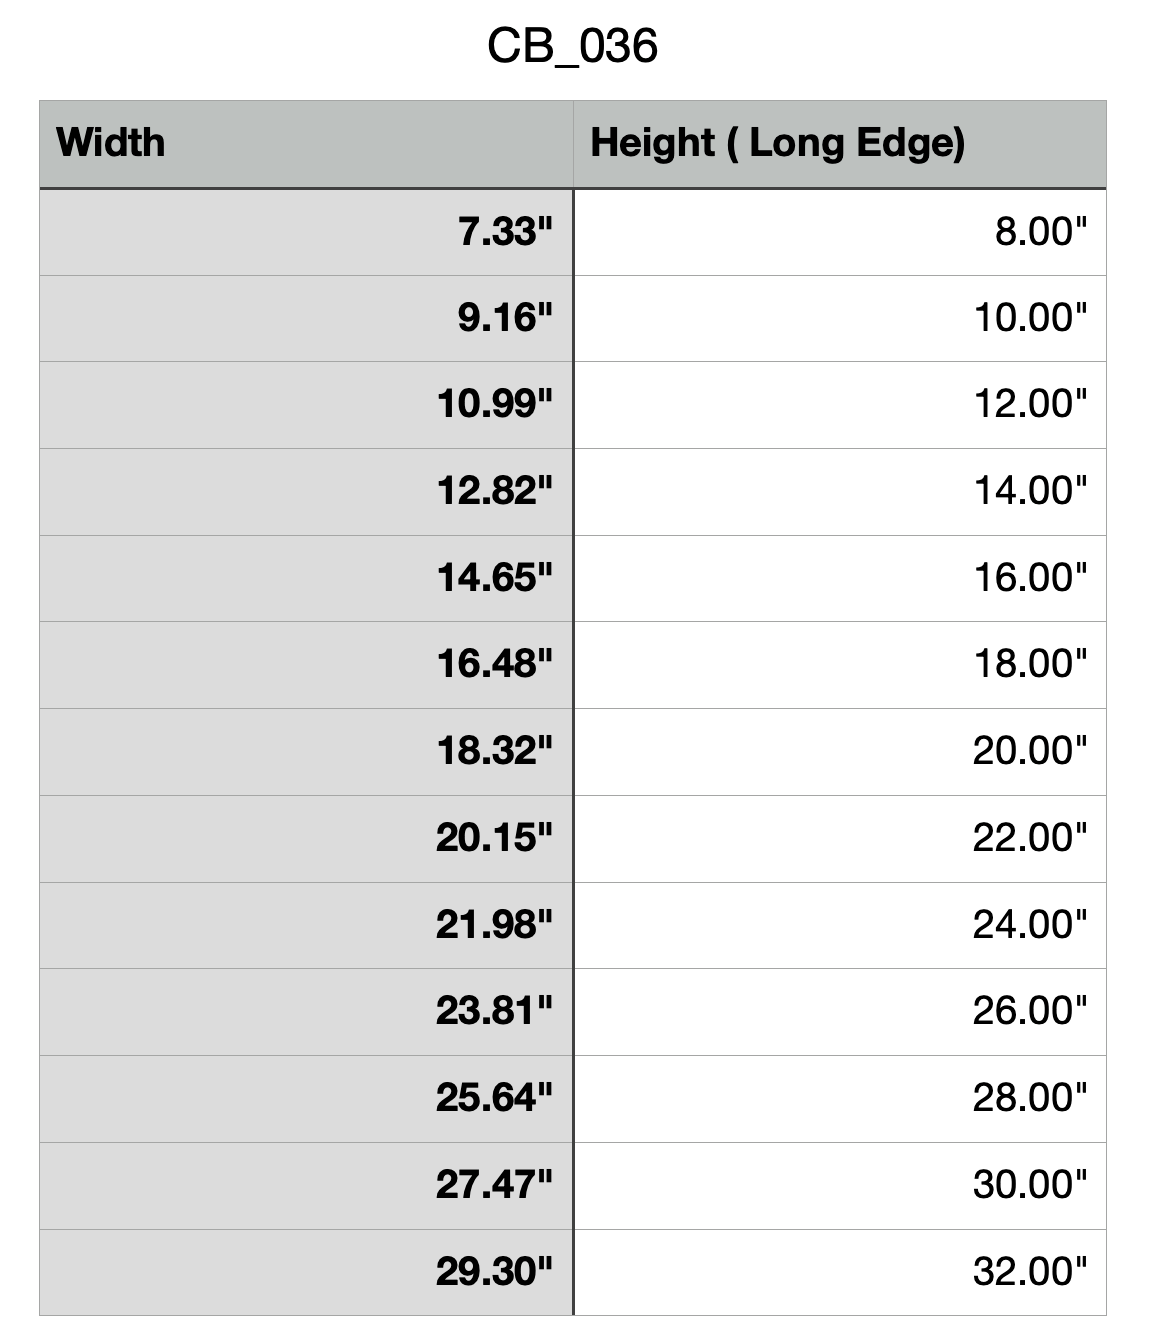The height and width of the screenshot is (1344, 1154).
Task: Select the 32.00" height cell
Action: coord(1030,1272)
